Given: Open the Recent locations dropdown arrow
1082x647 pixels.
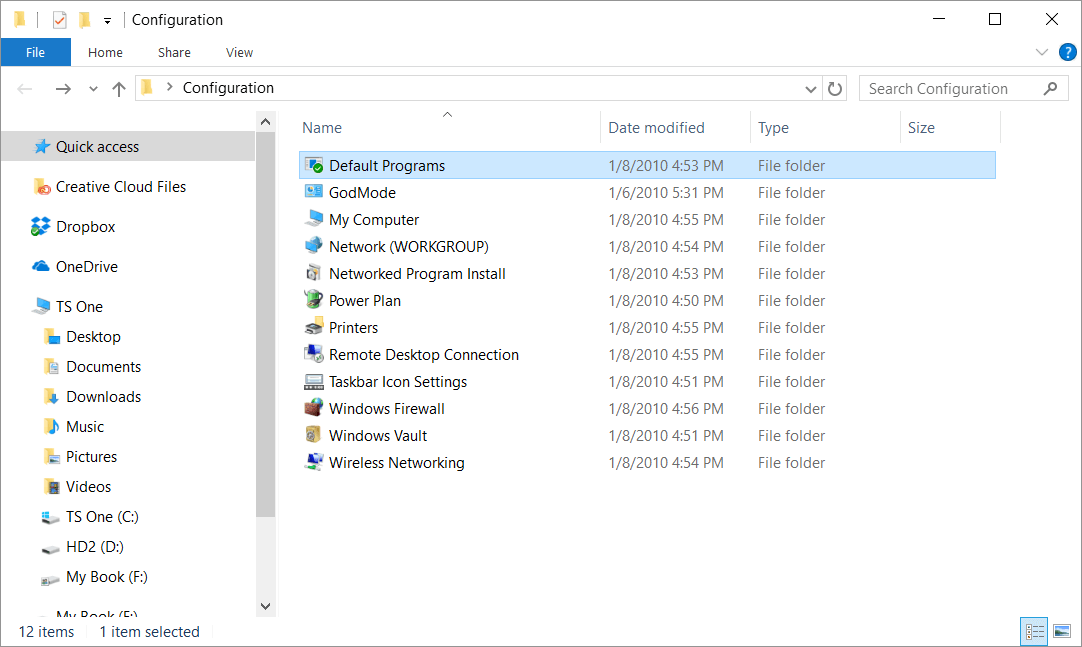Looking at the screenshot, I should [93, 89].
